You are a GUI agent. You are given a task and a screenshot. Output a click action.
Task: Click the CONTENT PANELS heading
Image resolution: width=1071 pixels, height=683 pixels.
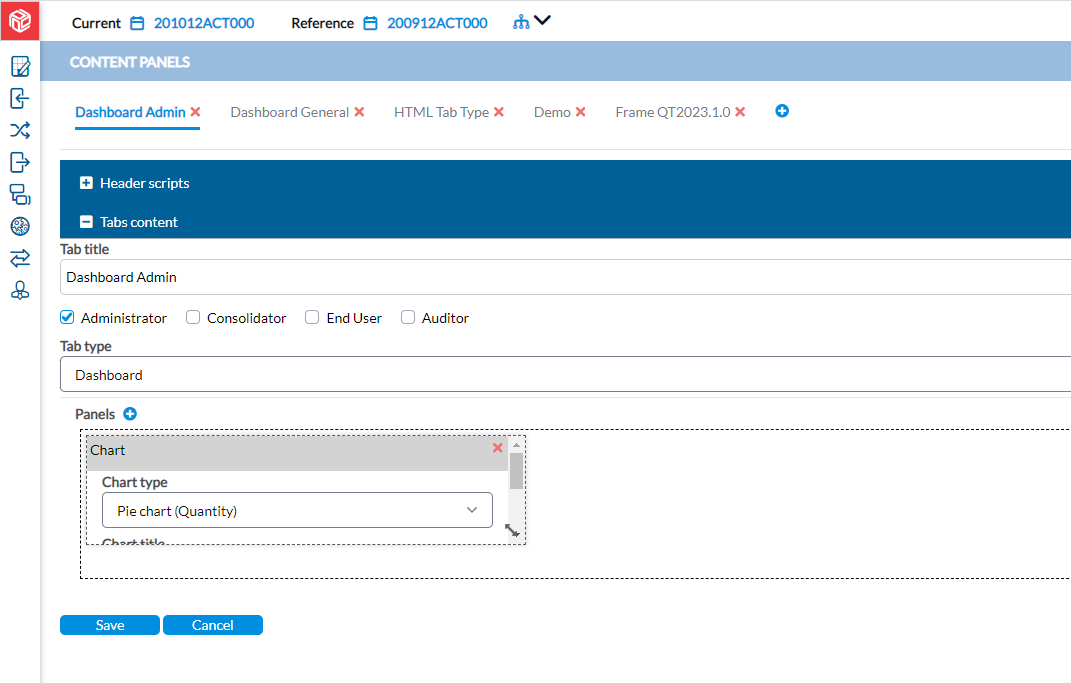click(x=130, y=62)
